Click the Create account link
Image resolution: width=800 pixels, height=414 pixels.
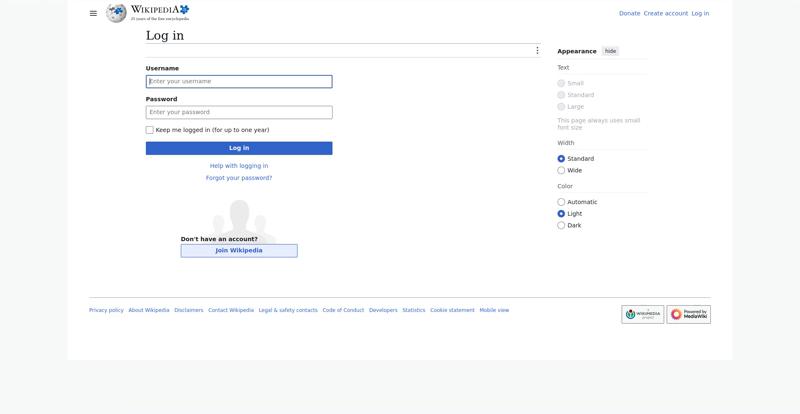point(665,13)
